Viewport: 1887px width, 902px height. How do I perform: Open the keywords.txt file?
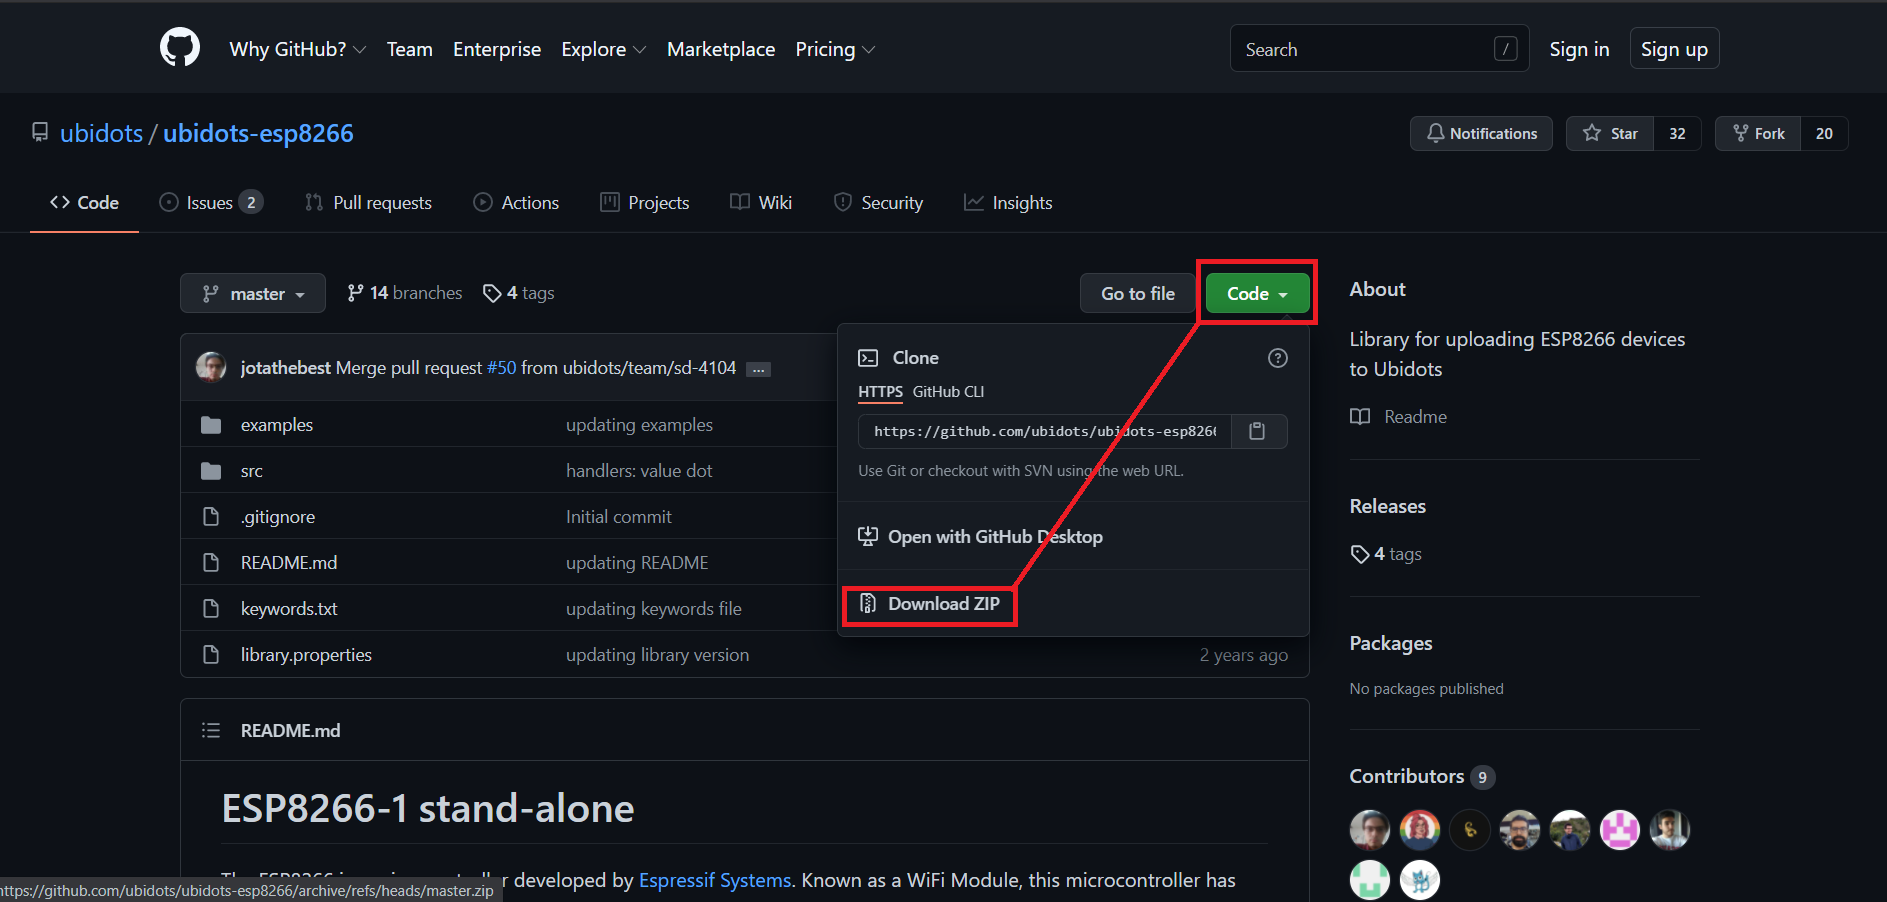coord(289,609)
